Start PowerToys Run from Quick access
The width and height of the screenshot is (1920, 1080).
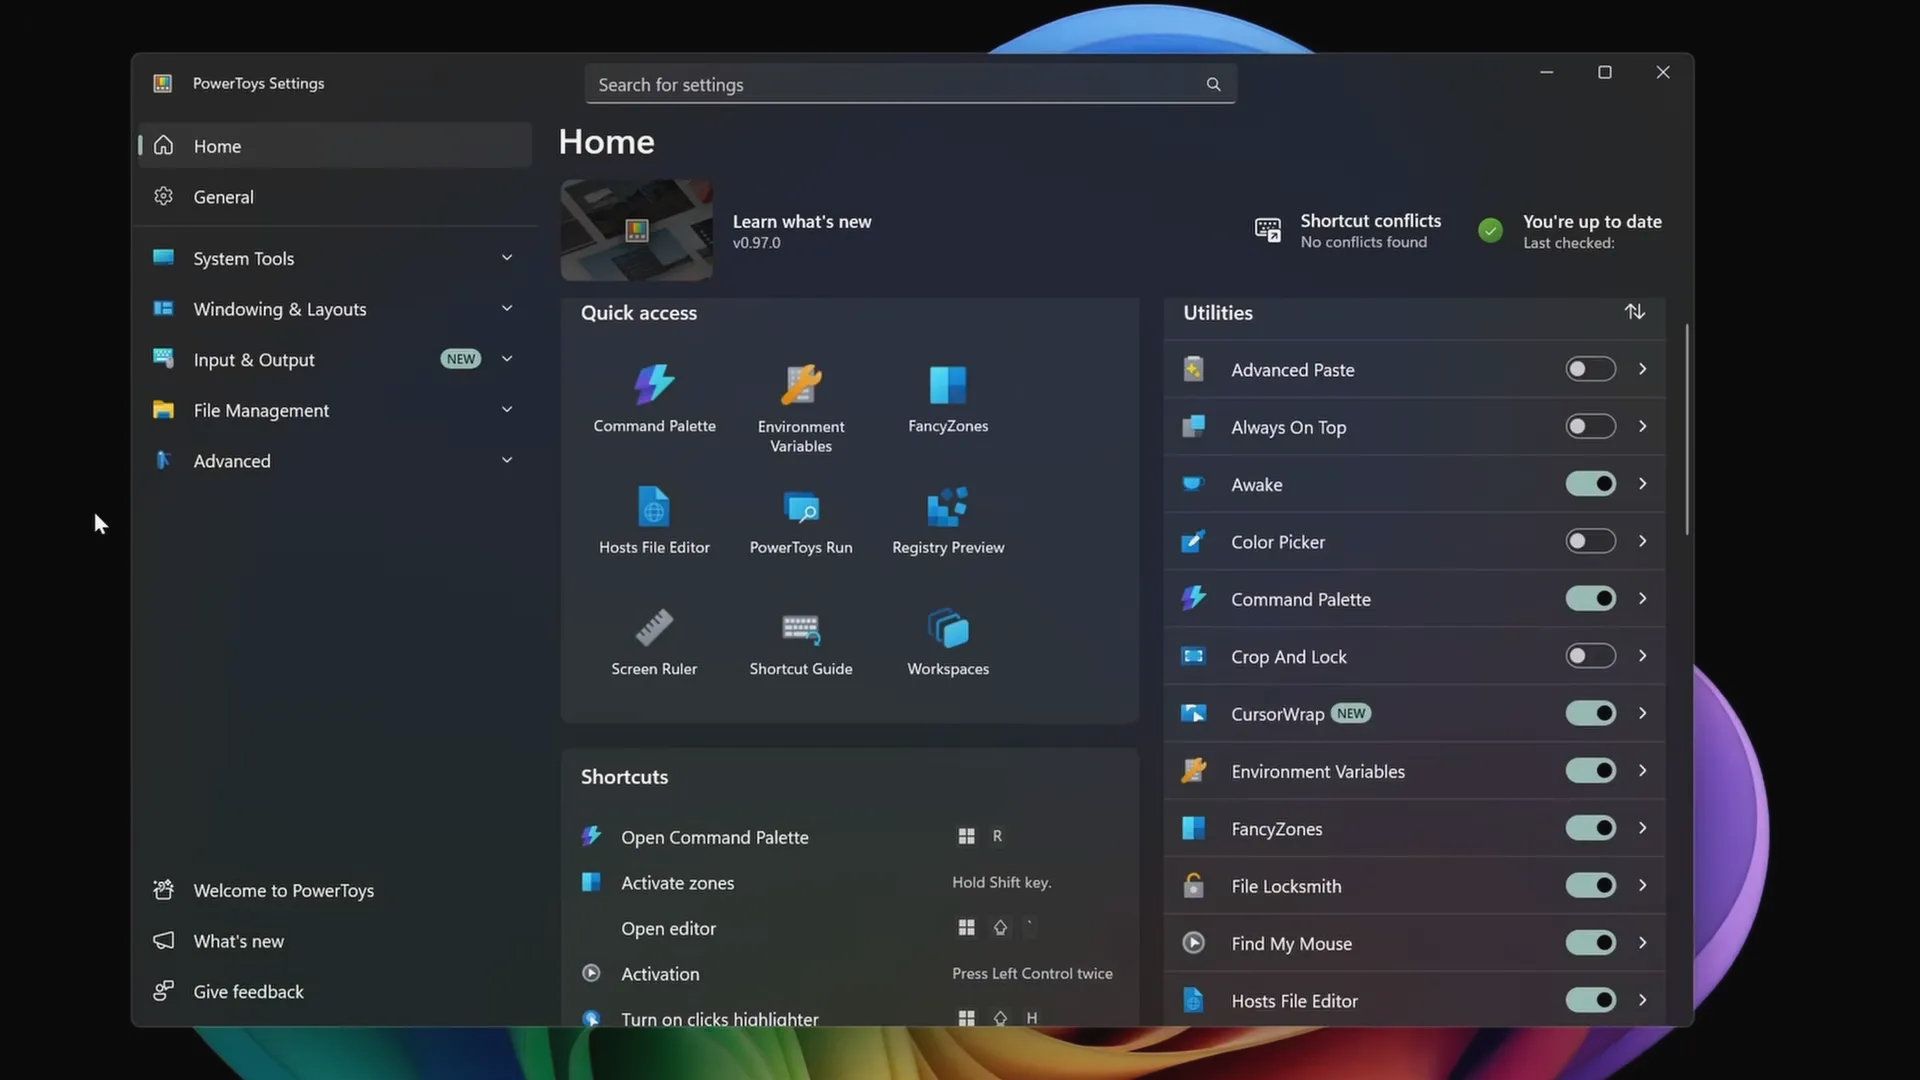(800, 520)
